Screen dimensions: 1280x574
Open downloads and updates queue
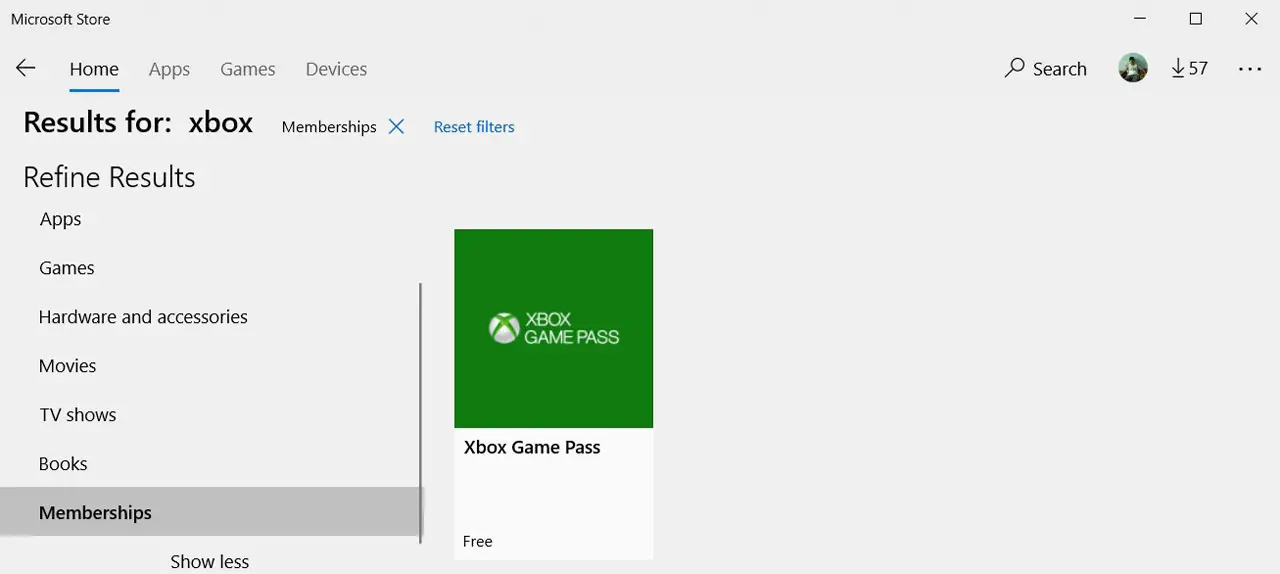1189,68
